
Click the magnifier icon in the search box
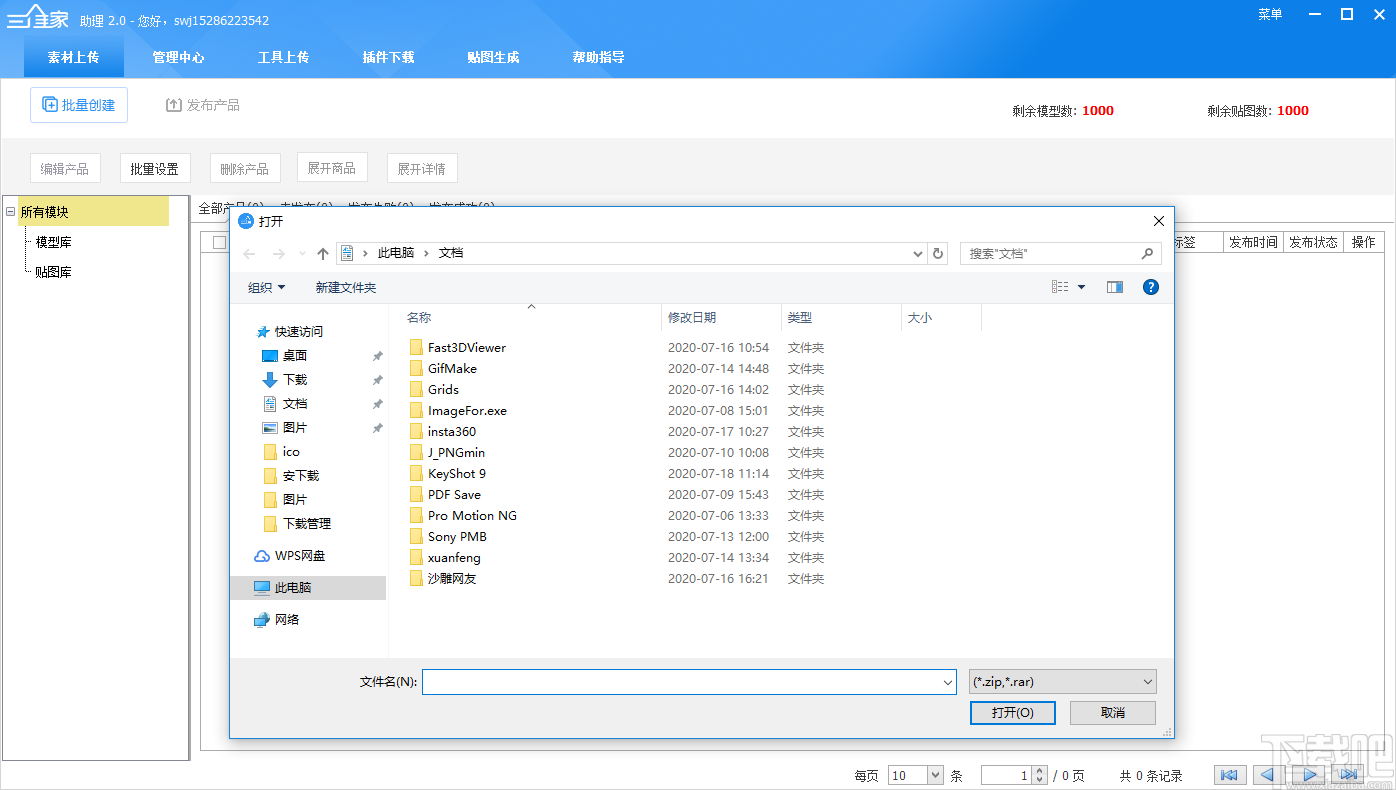tap(1148, 254)
